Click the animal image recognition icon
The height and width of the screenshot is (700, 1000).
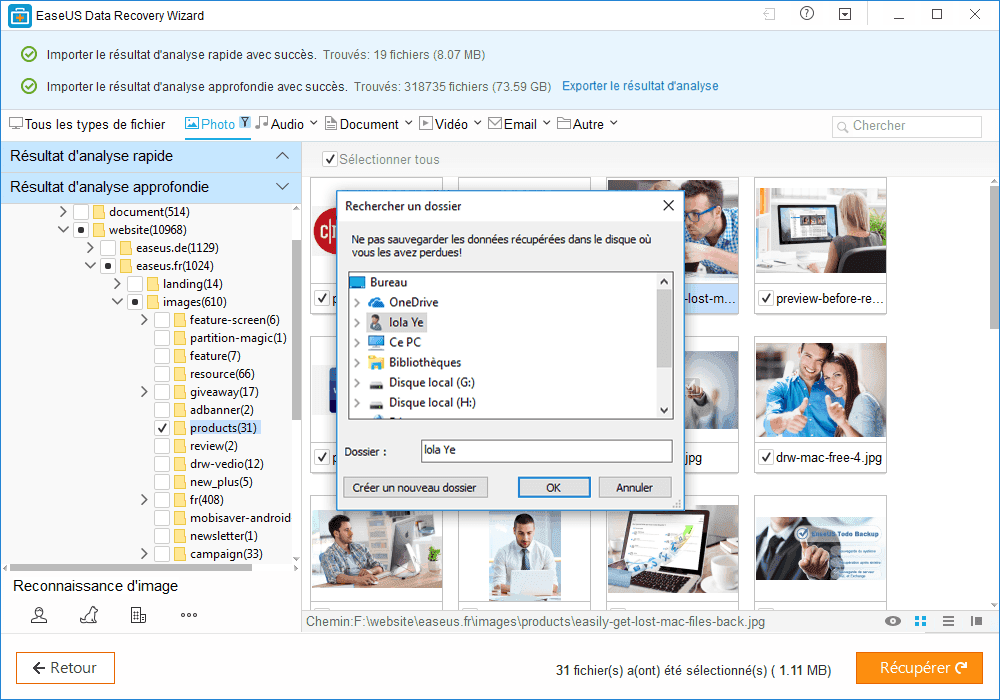[x=89, y=615]
